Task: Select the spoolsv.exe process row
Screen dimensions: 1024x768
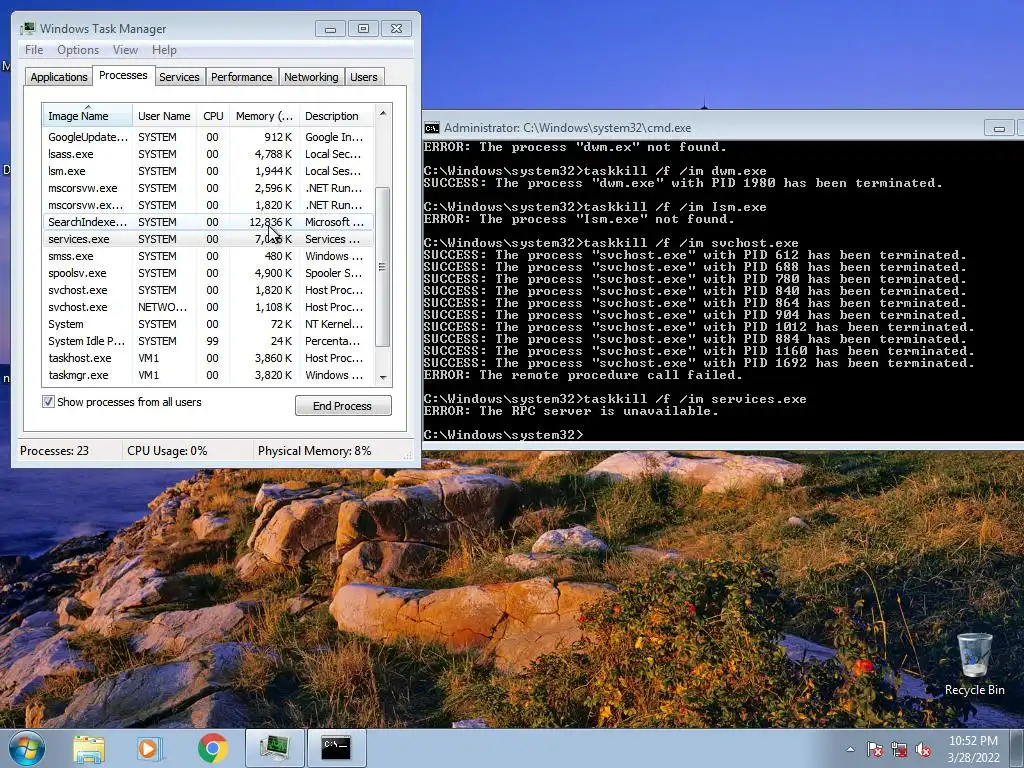Action: coord(208,273)
